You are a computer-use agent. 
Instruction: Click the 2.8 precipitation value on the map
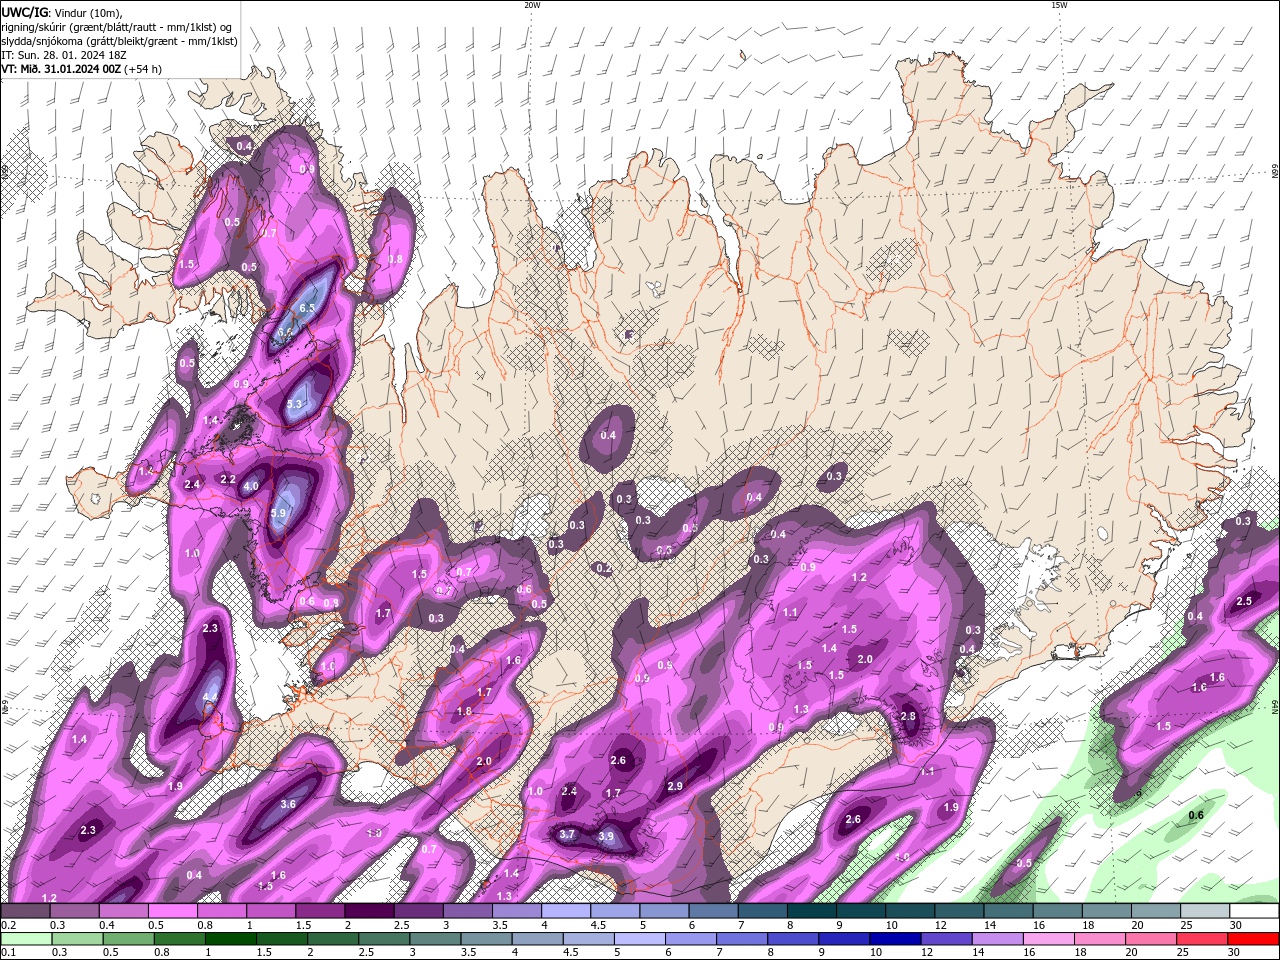point(908,716)
